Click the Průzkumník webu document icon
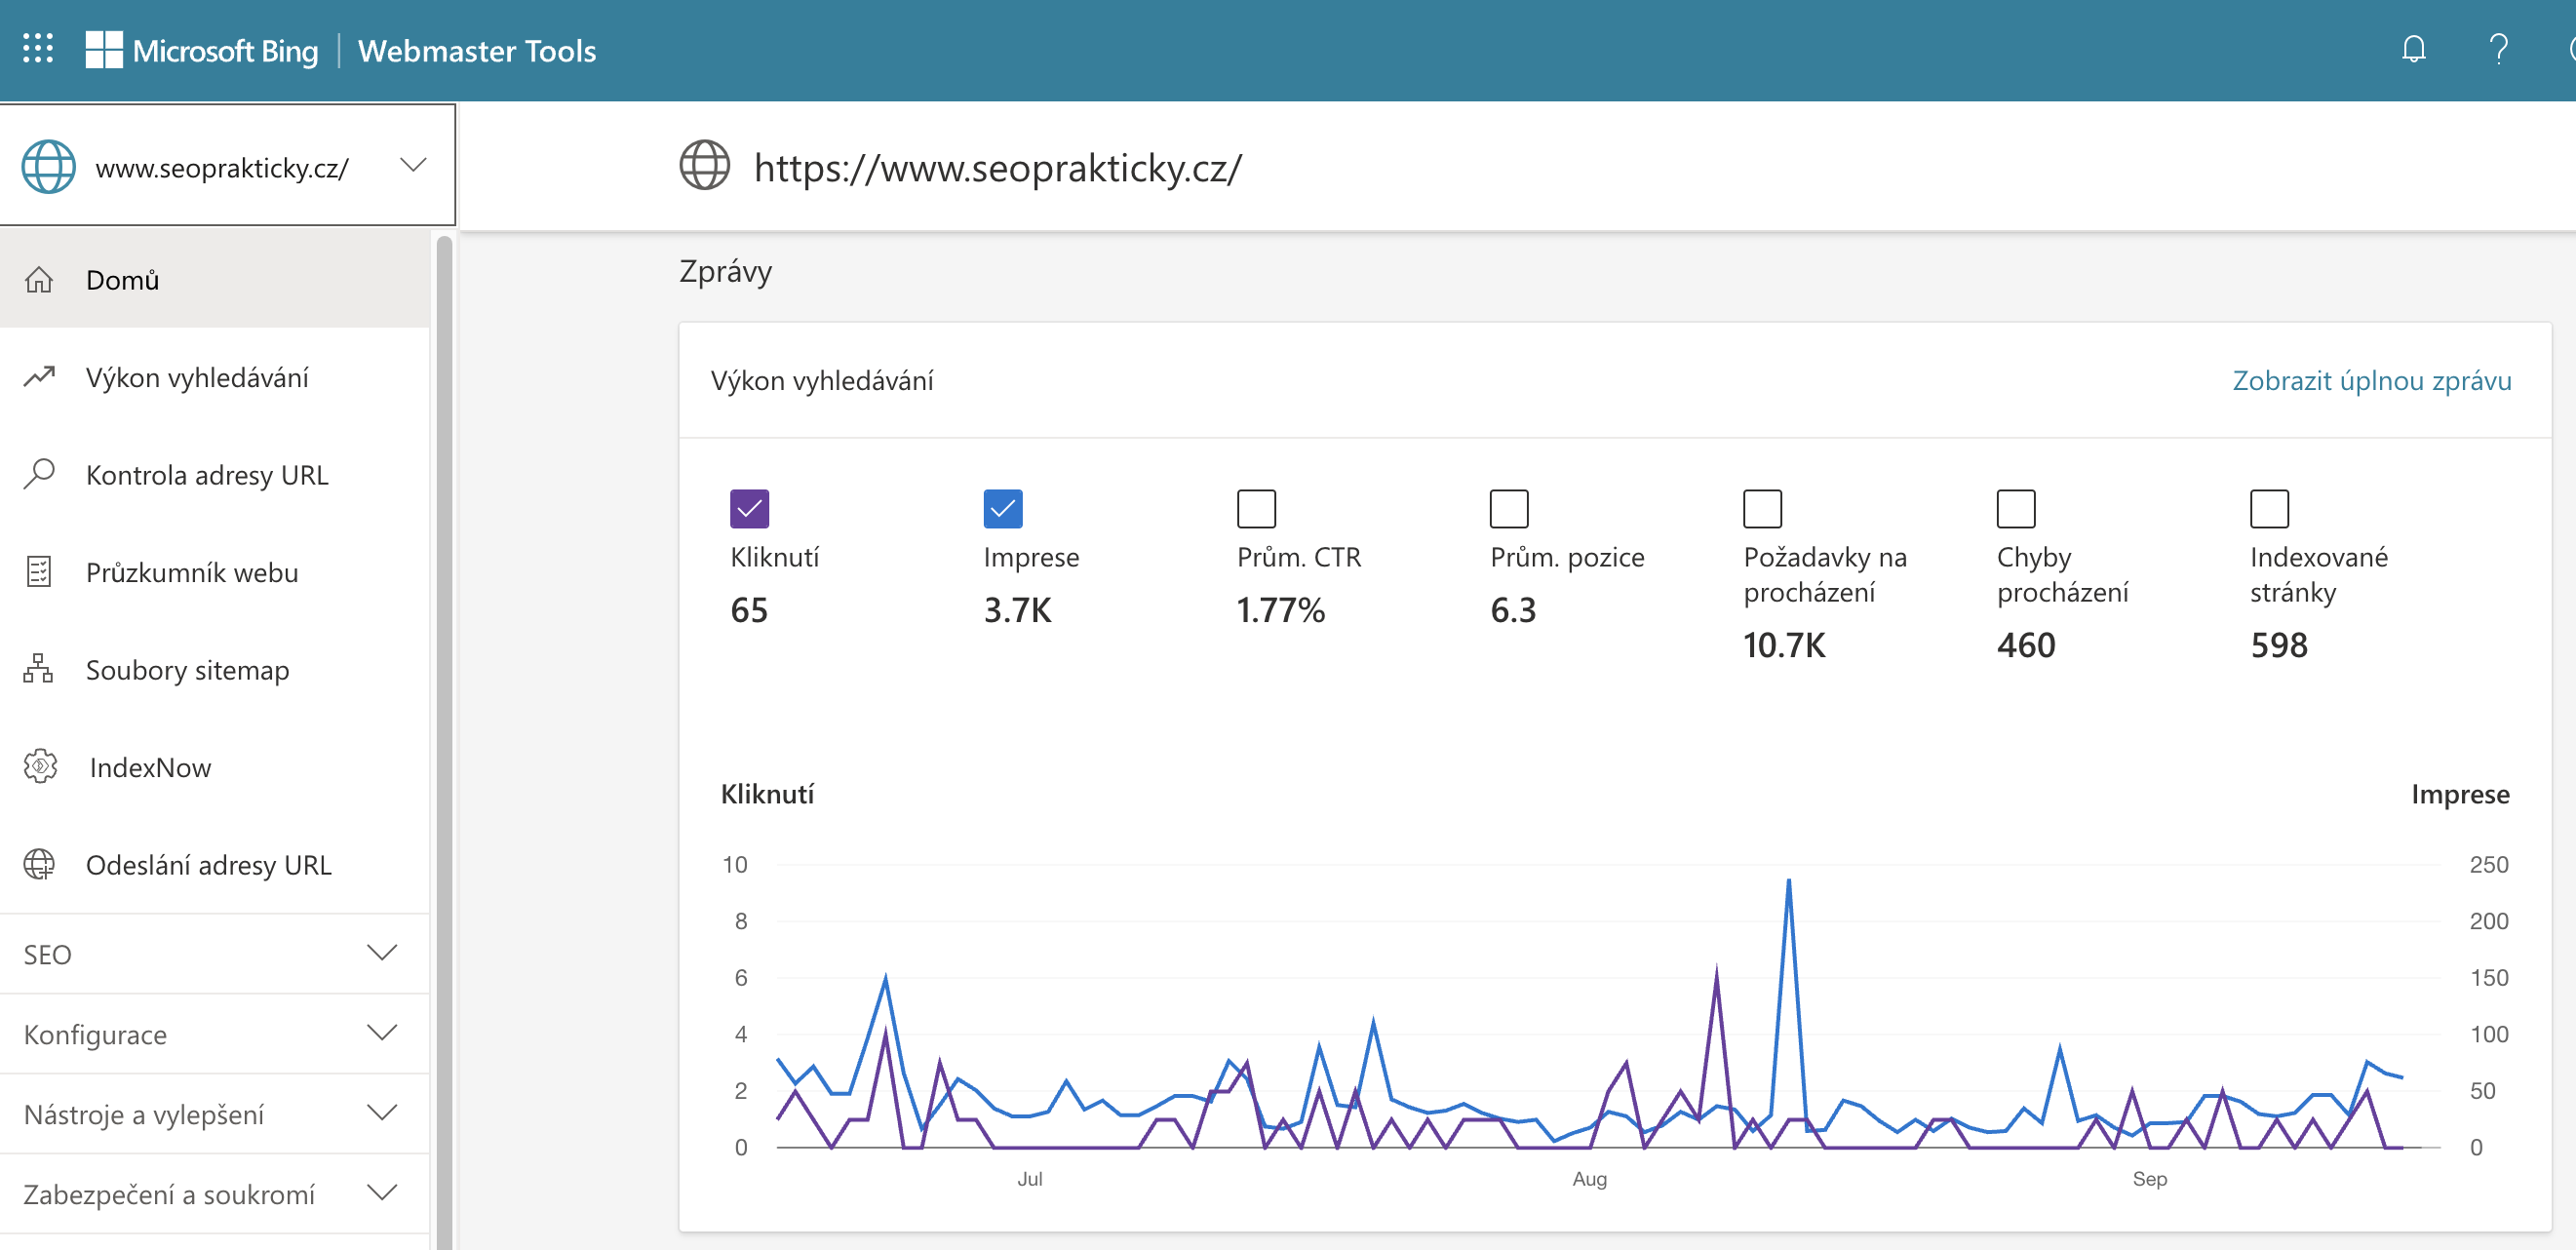2576x1250 pixels. pos(39,572)
